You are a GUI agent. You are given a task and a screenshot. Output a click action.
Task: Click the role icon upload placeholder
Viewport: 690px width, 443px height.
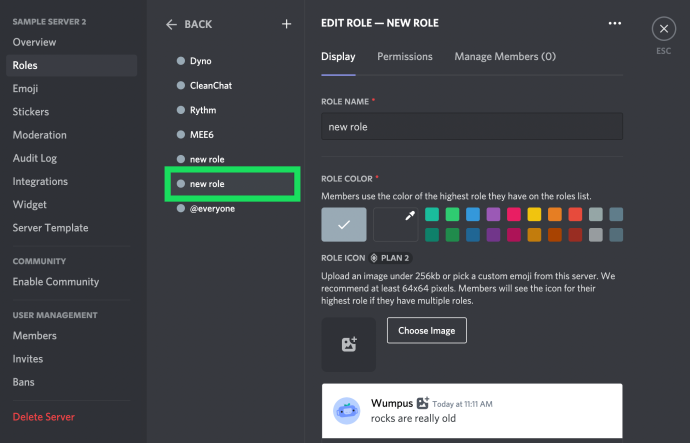349,344
